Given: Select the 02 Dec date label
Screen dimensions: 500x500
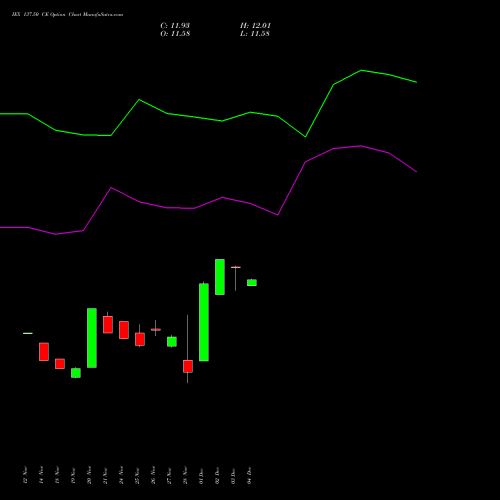Looking at the screenshot, I should pos(217,475).
